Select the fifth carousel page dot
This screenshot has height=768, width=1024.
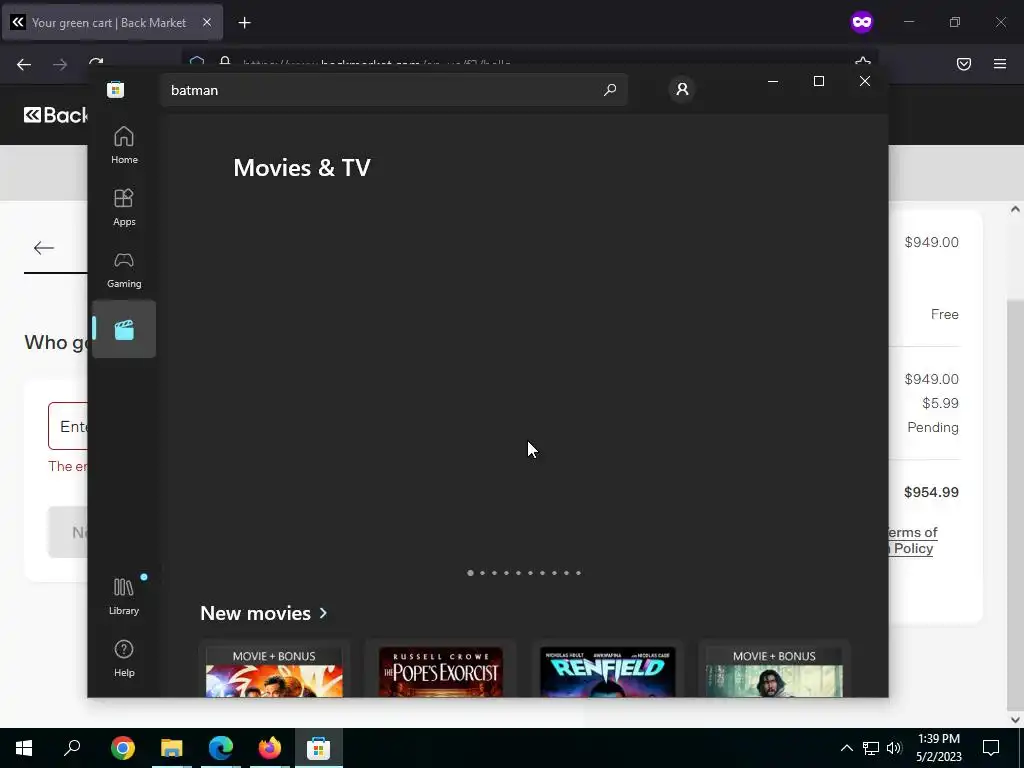(x=518, y=573)
